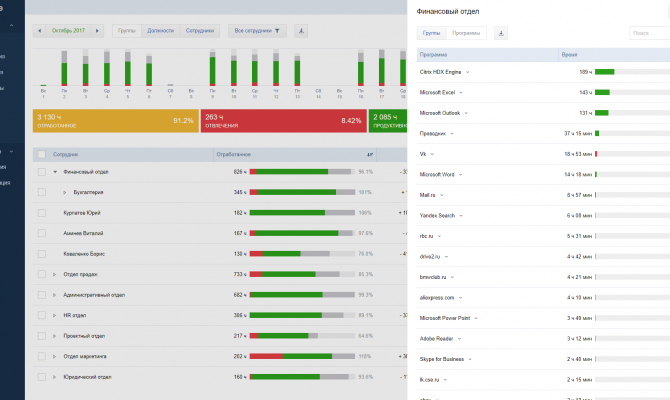670x400 pixels.
Task: Expand the Юридический отдел group
Action: click(x=54, y=377)
